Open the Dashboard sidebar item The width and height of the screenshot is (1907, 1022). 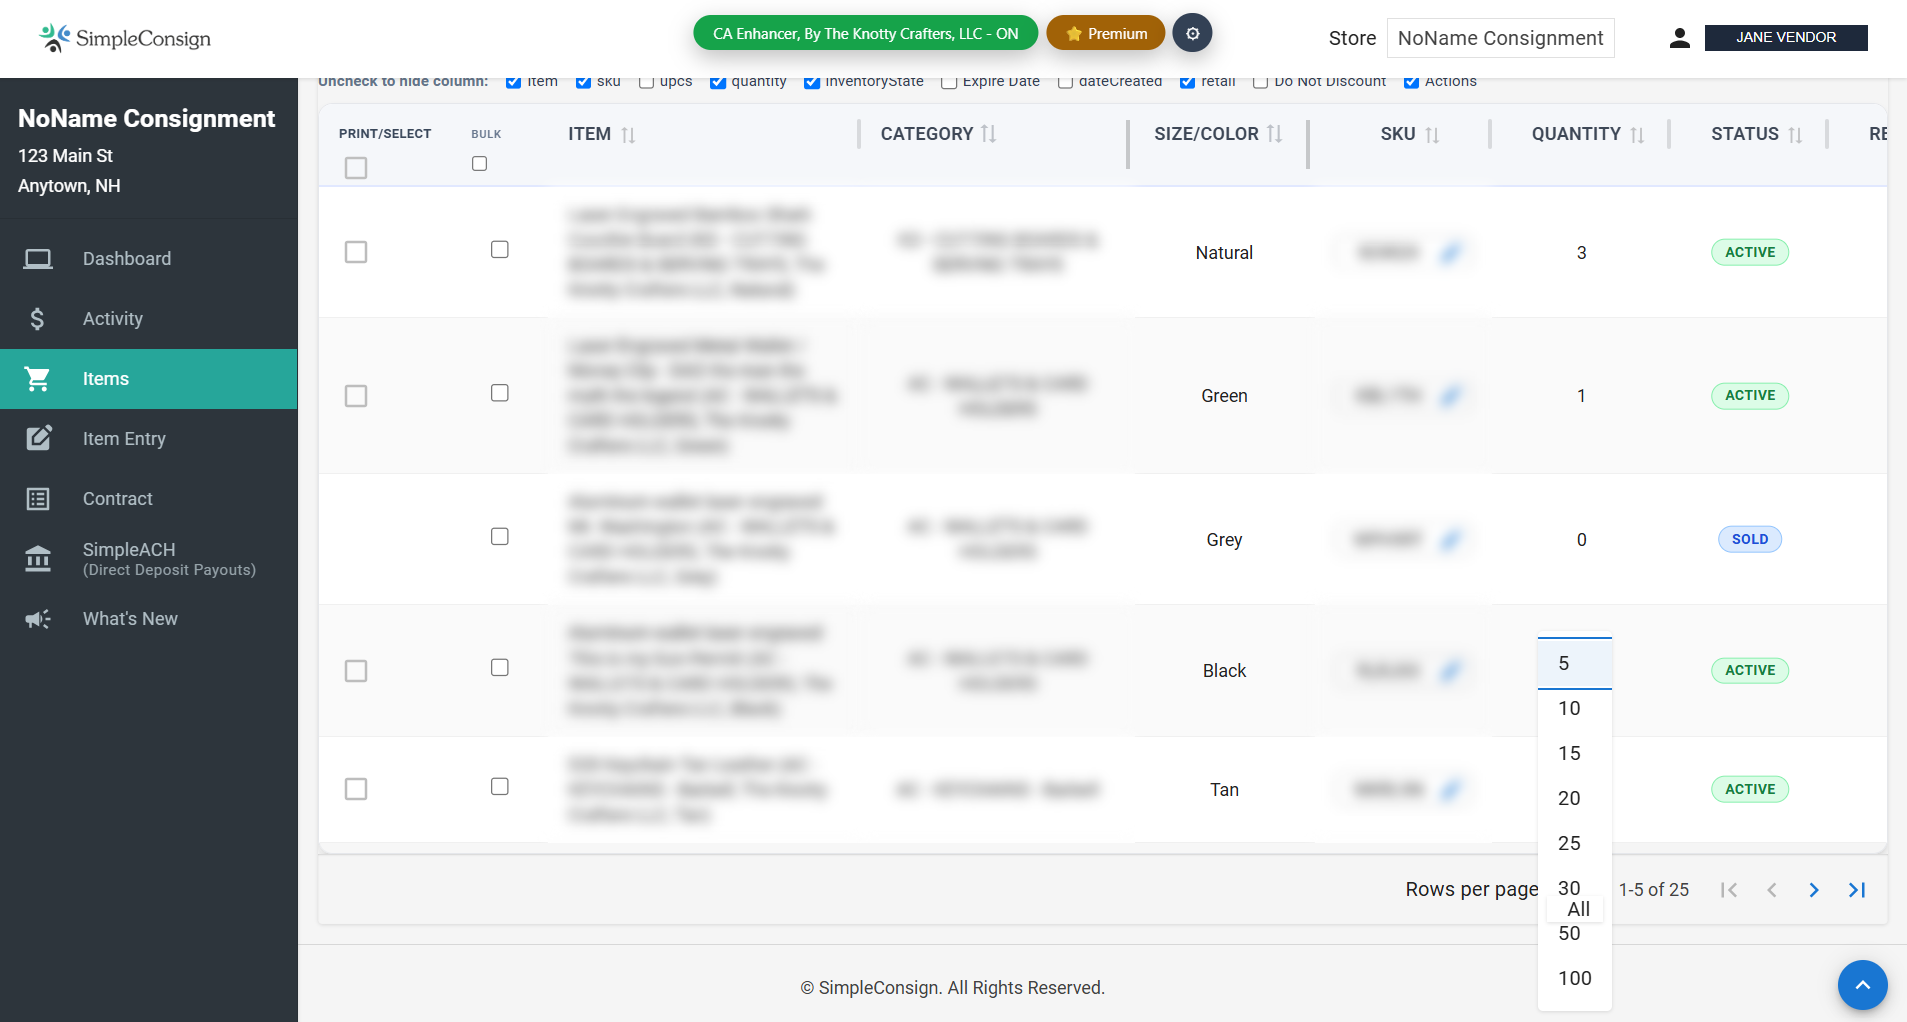[148, 259]
